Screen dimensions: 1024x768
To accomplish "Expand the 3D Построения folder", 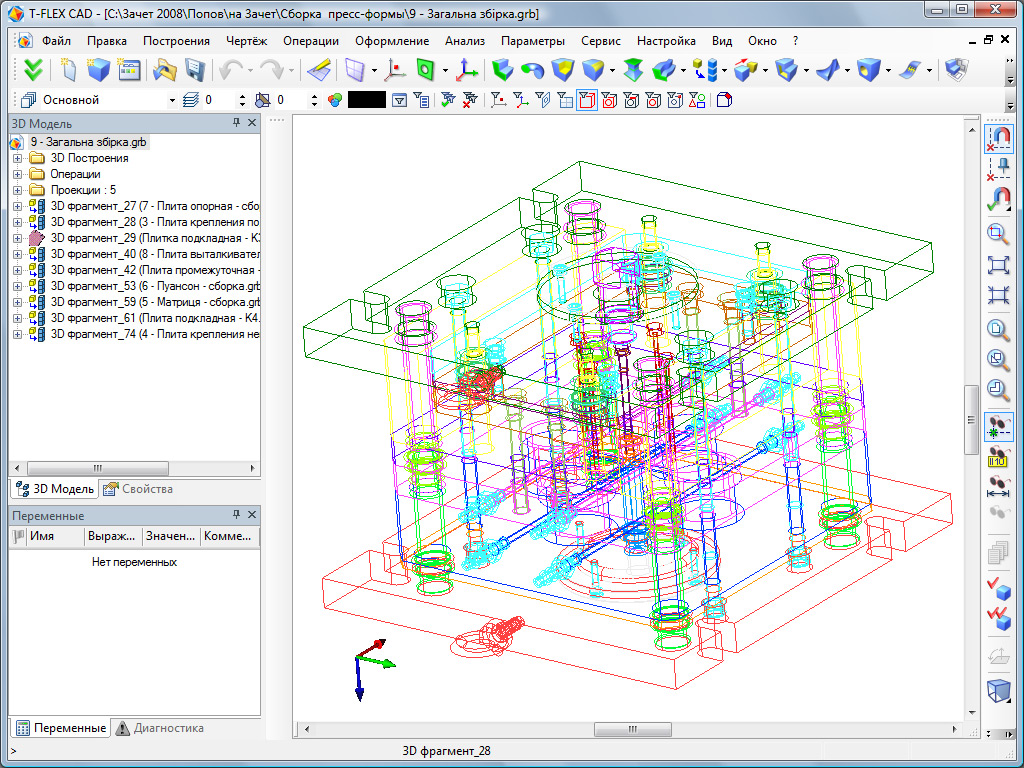I will click(x=18, y=158).
